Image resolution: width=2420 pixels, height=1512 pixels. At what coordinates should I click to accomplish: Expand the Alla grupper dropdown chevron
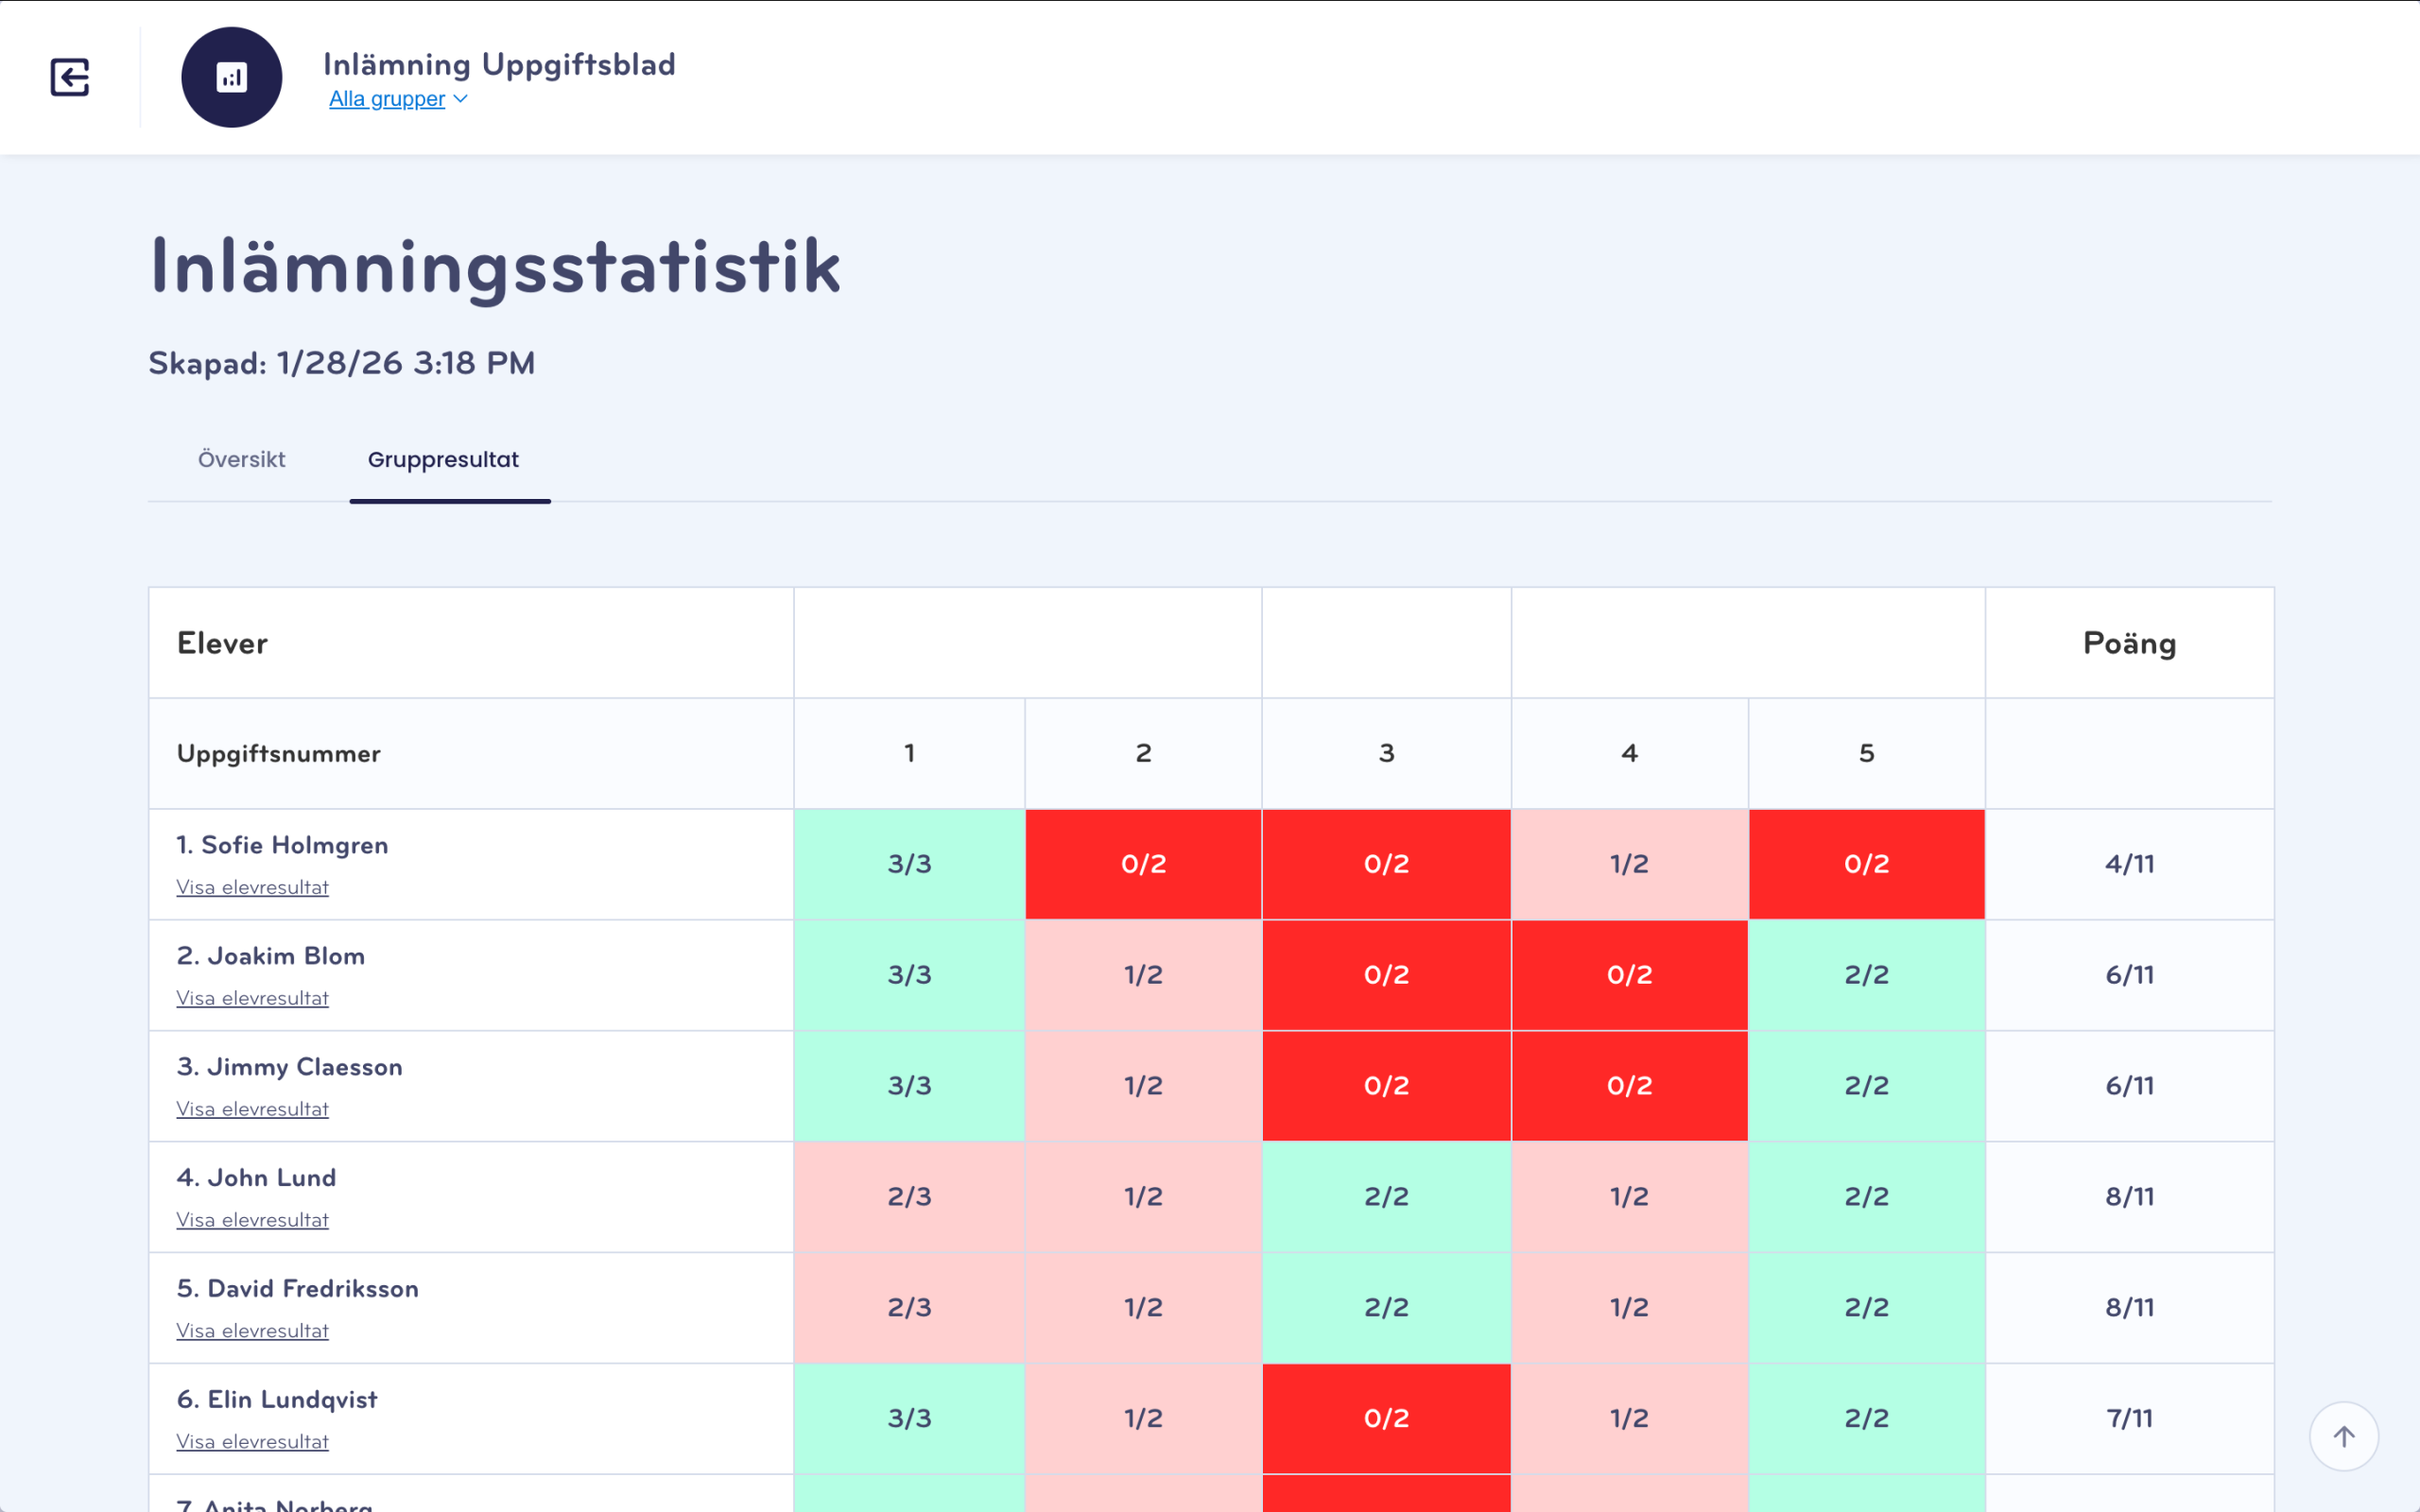tap(461, 99)
